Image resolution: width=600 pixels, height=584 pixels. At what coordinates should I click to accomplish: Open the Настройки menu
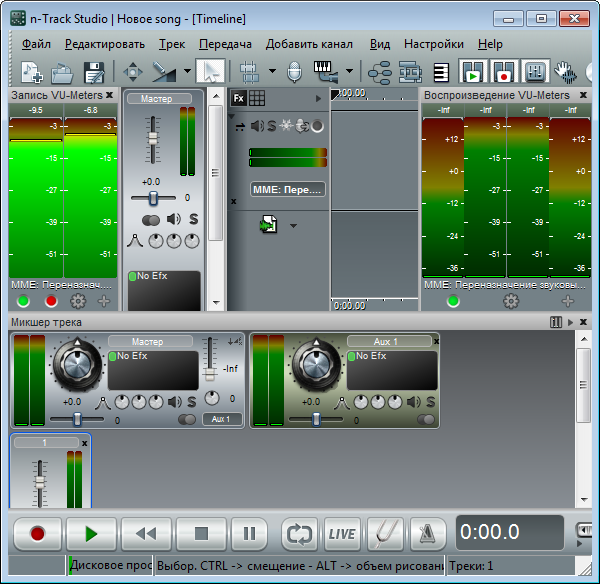(x=433, y=44)
